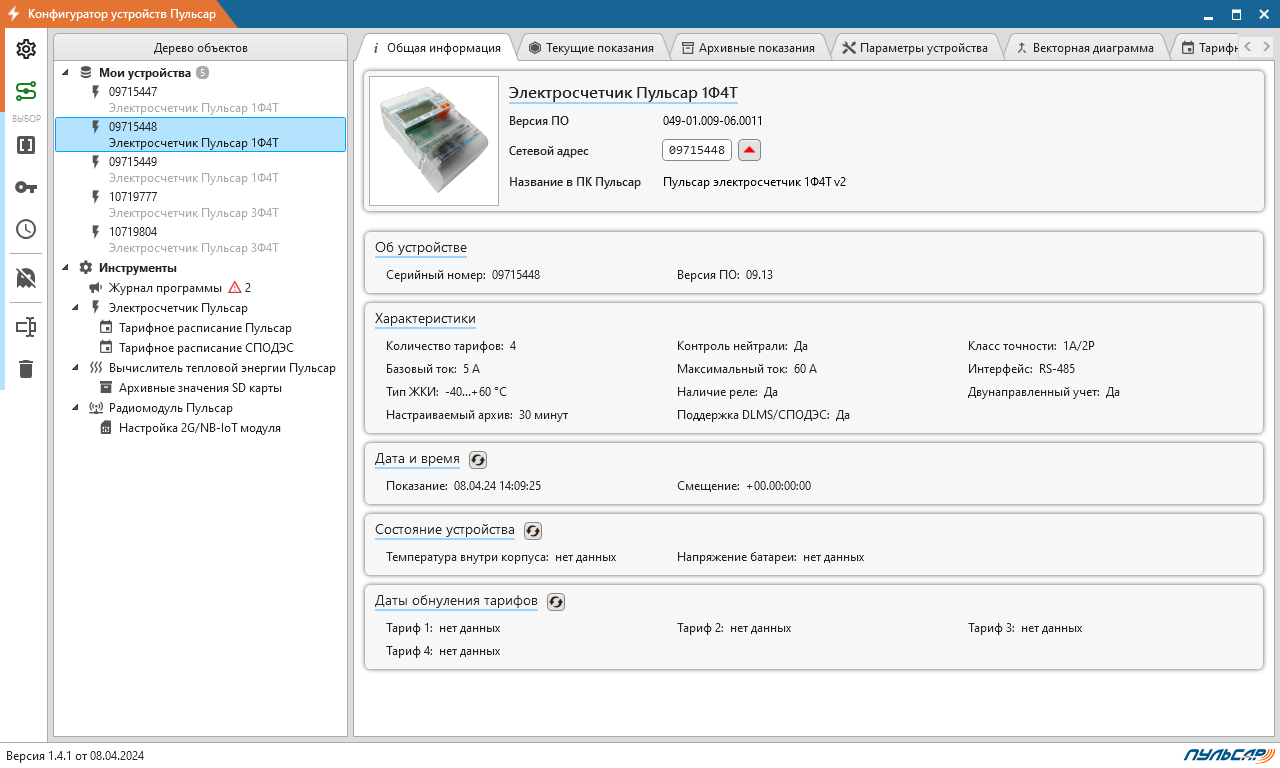
Task: Open the Архивные показания tab
Action: tap(748, 47)
